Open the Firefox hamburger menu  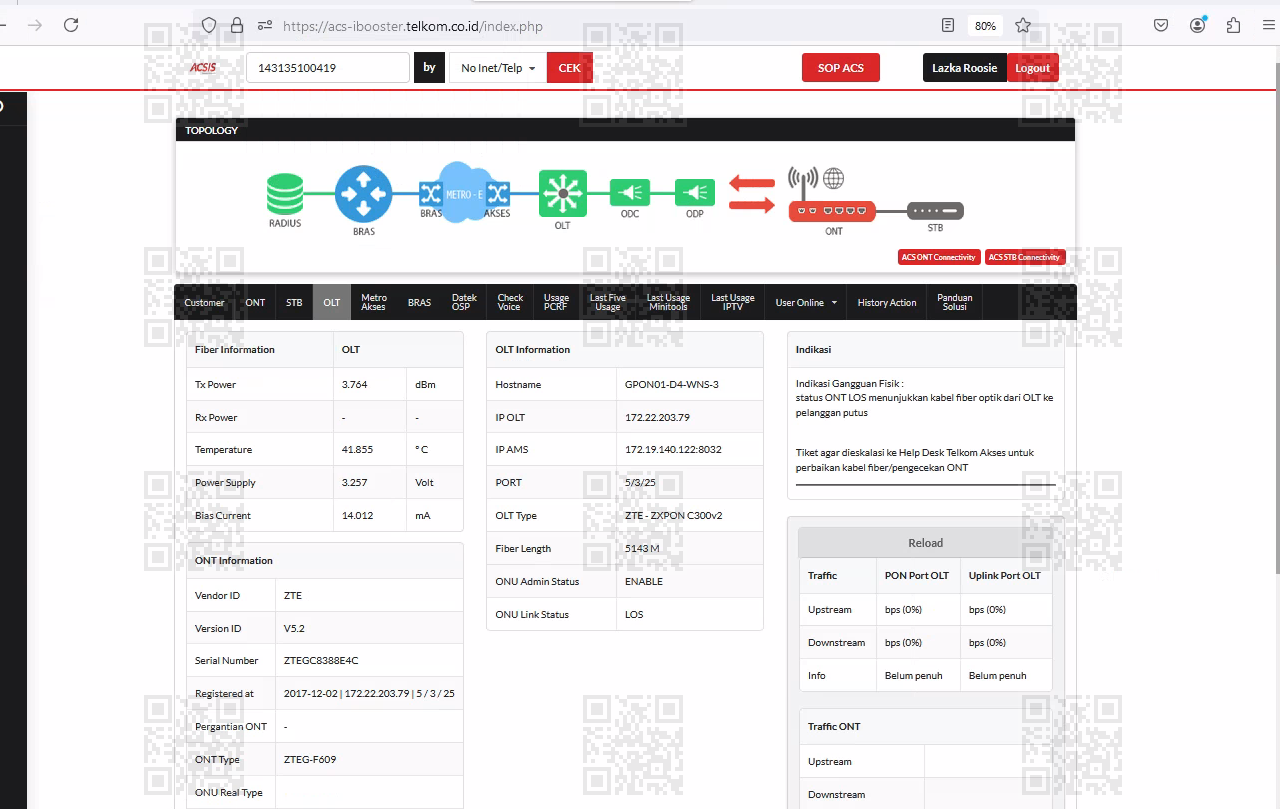coord(1268,25)
